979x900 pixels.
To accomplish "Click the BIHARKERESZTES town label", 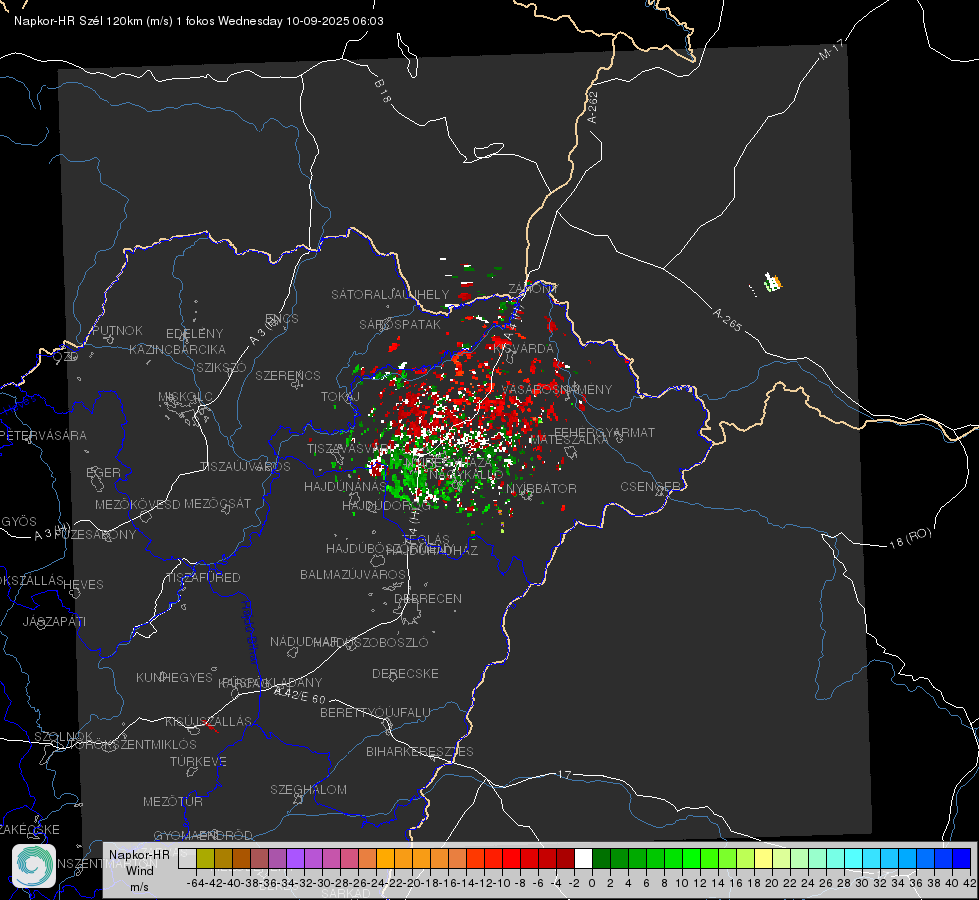I will [x=420, y=751].
